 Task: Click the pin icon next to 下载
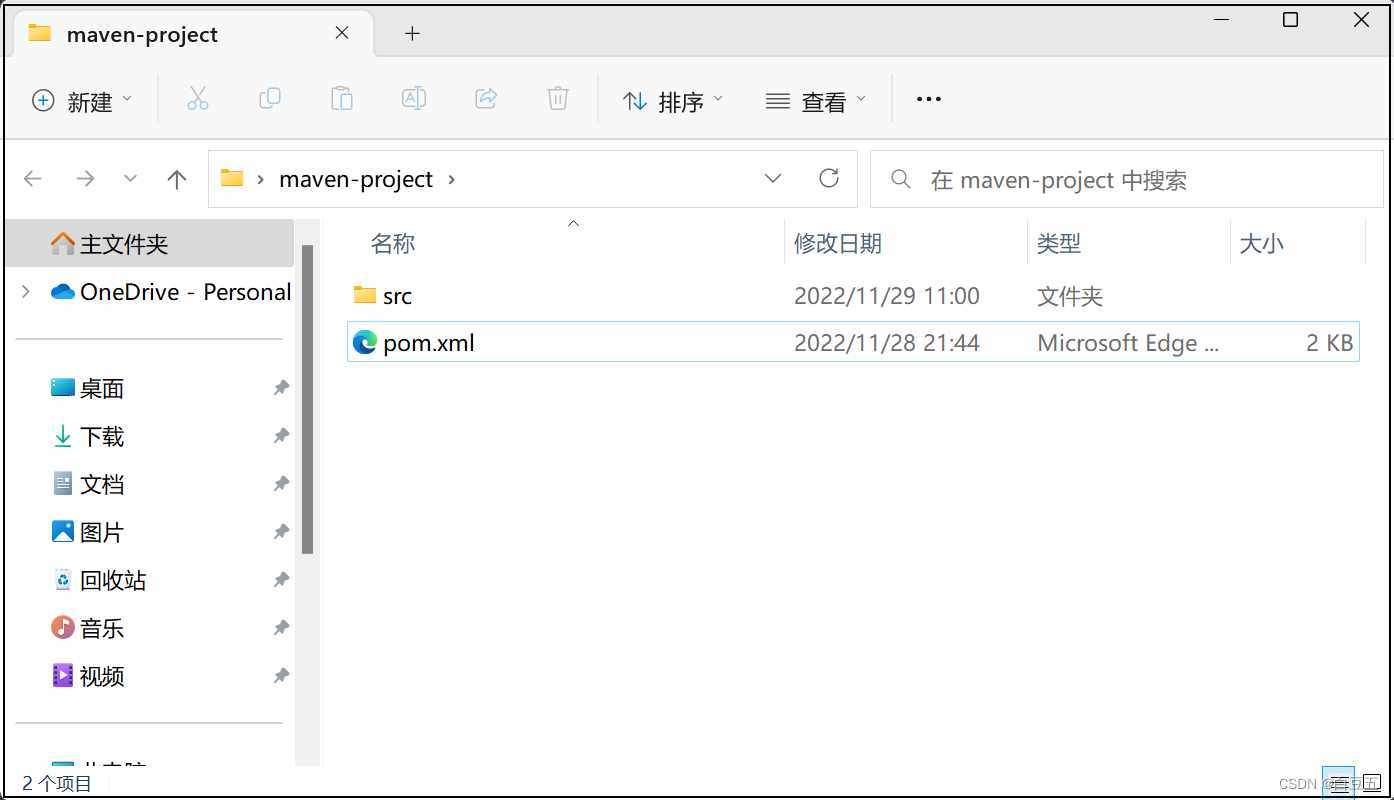(x=281, y=436)
